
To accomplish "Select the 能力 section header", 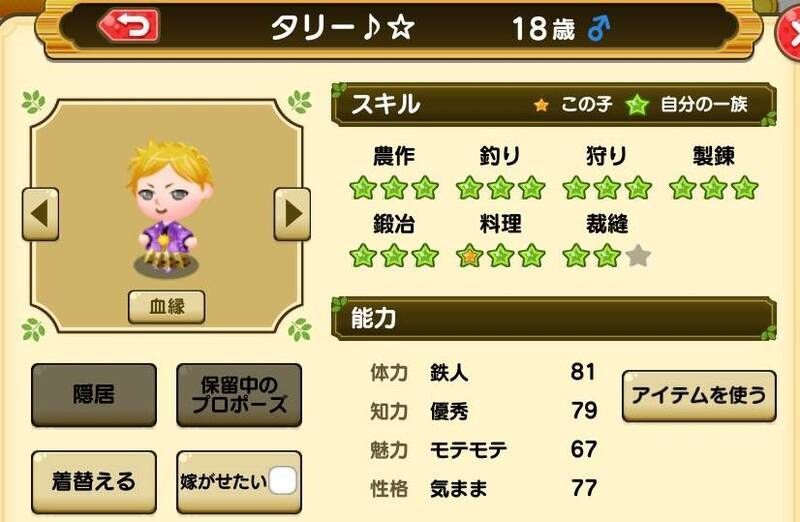I will [x=554, y=318].
